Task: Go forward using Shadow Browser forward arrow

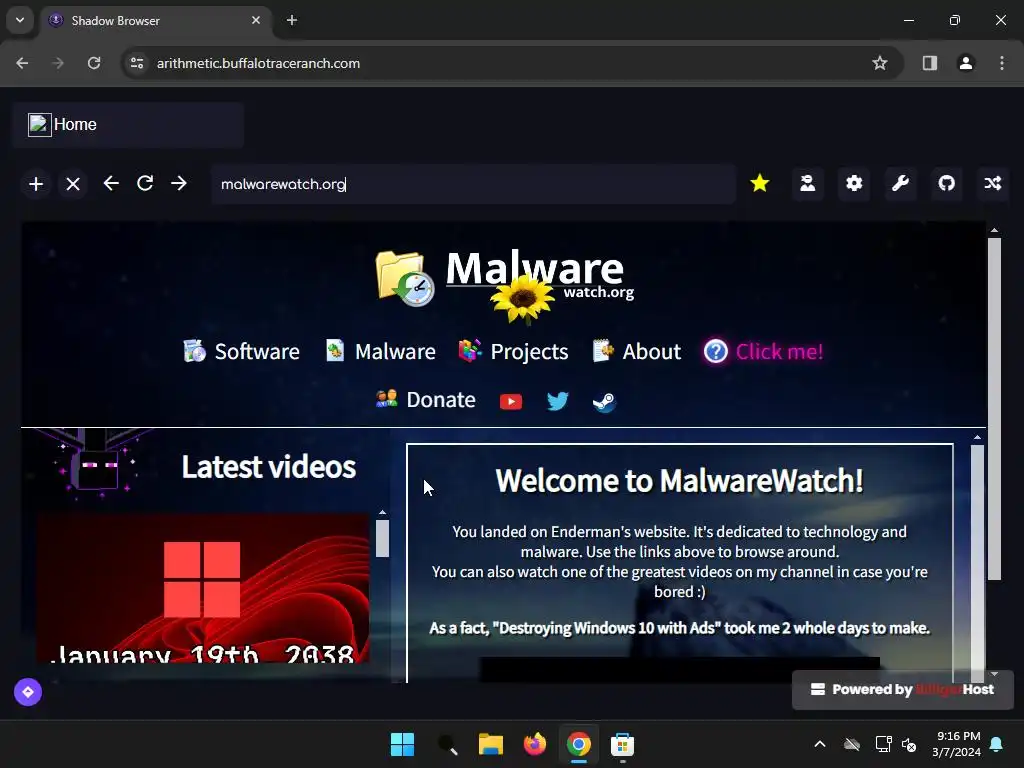Action: [x=179, y=184]
